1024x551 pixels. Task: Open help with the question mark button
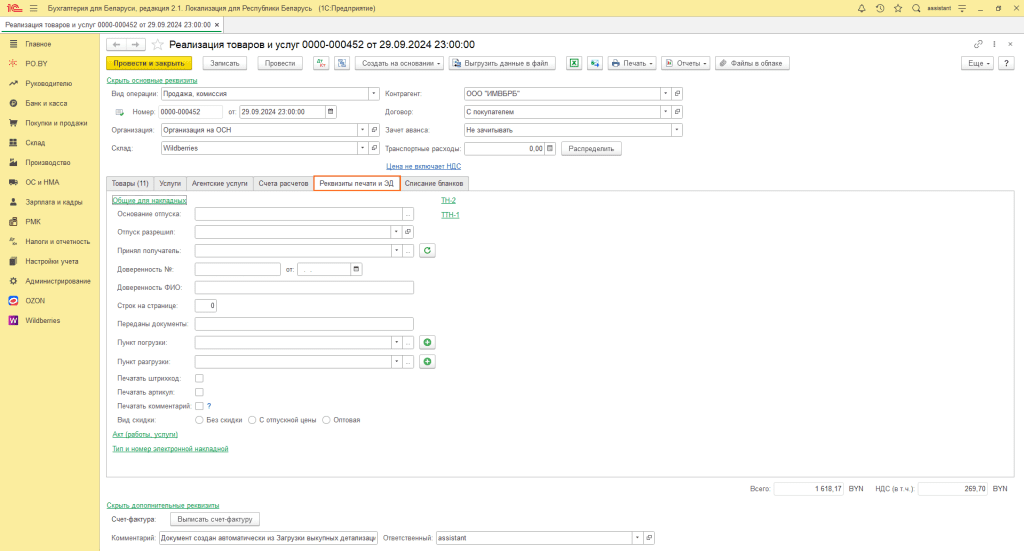pyautogui.click(x=1006, y=63)
